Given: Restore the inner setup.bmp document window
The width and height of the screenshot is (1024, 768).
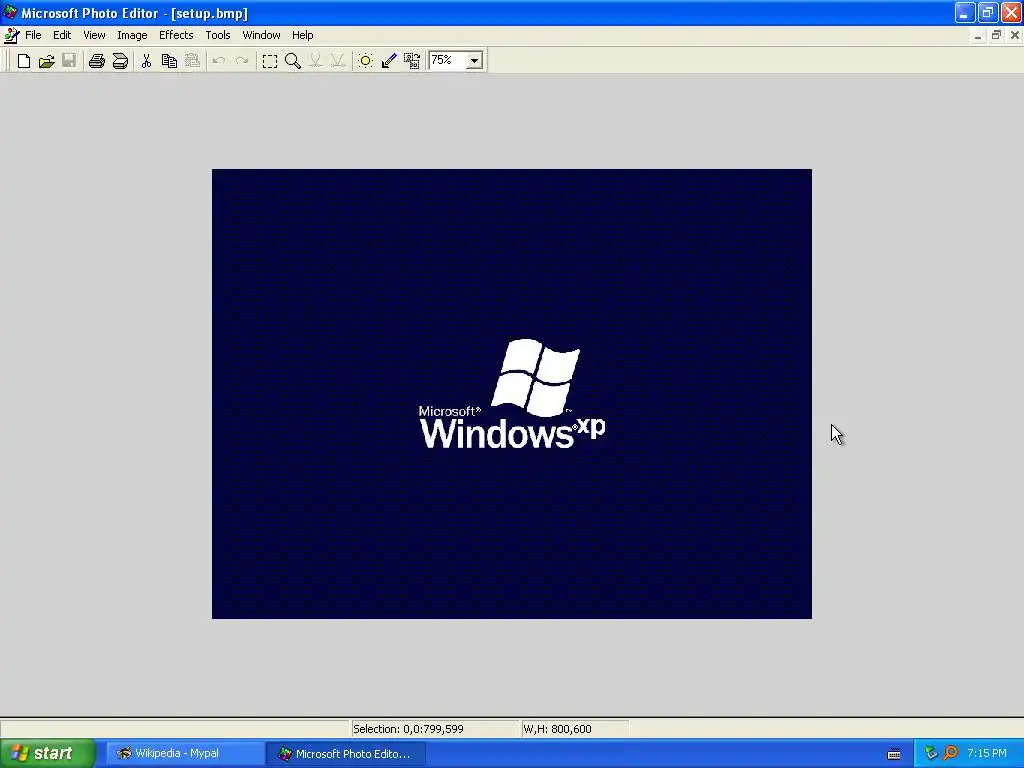Looking at the screenshot, I should click(996, 35).
